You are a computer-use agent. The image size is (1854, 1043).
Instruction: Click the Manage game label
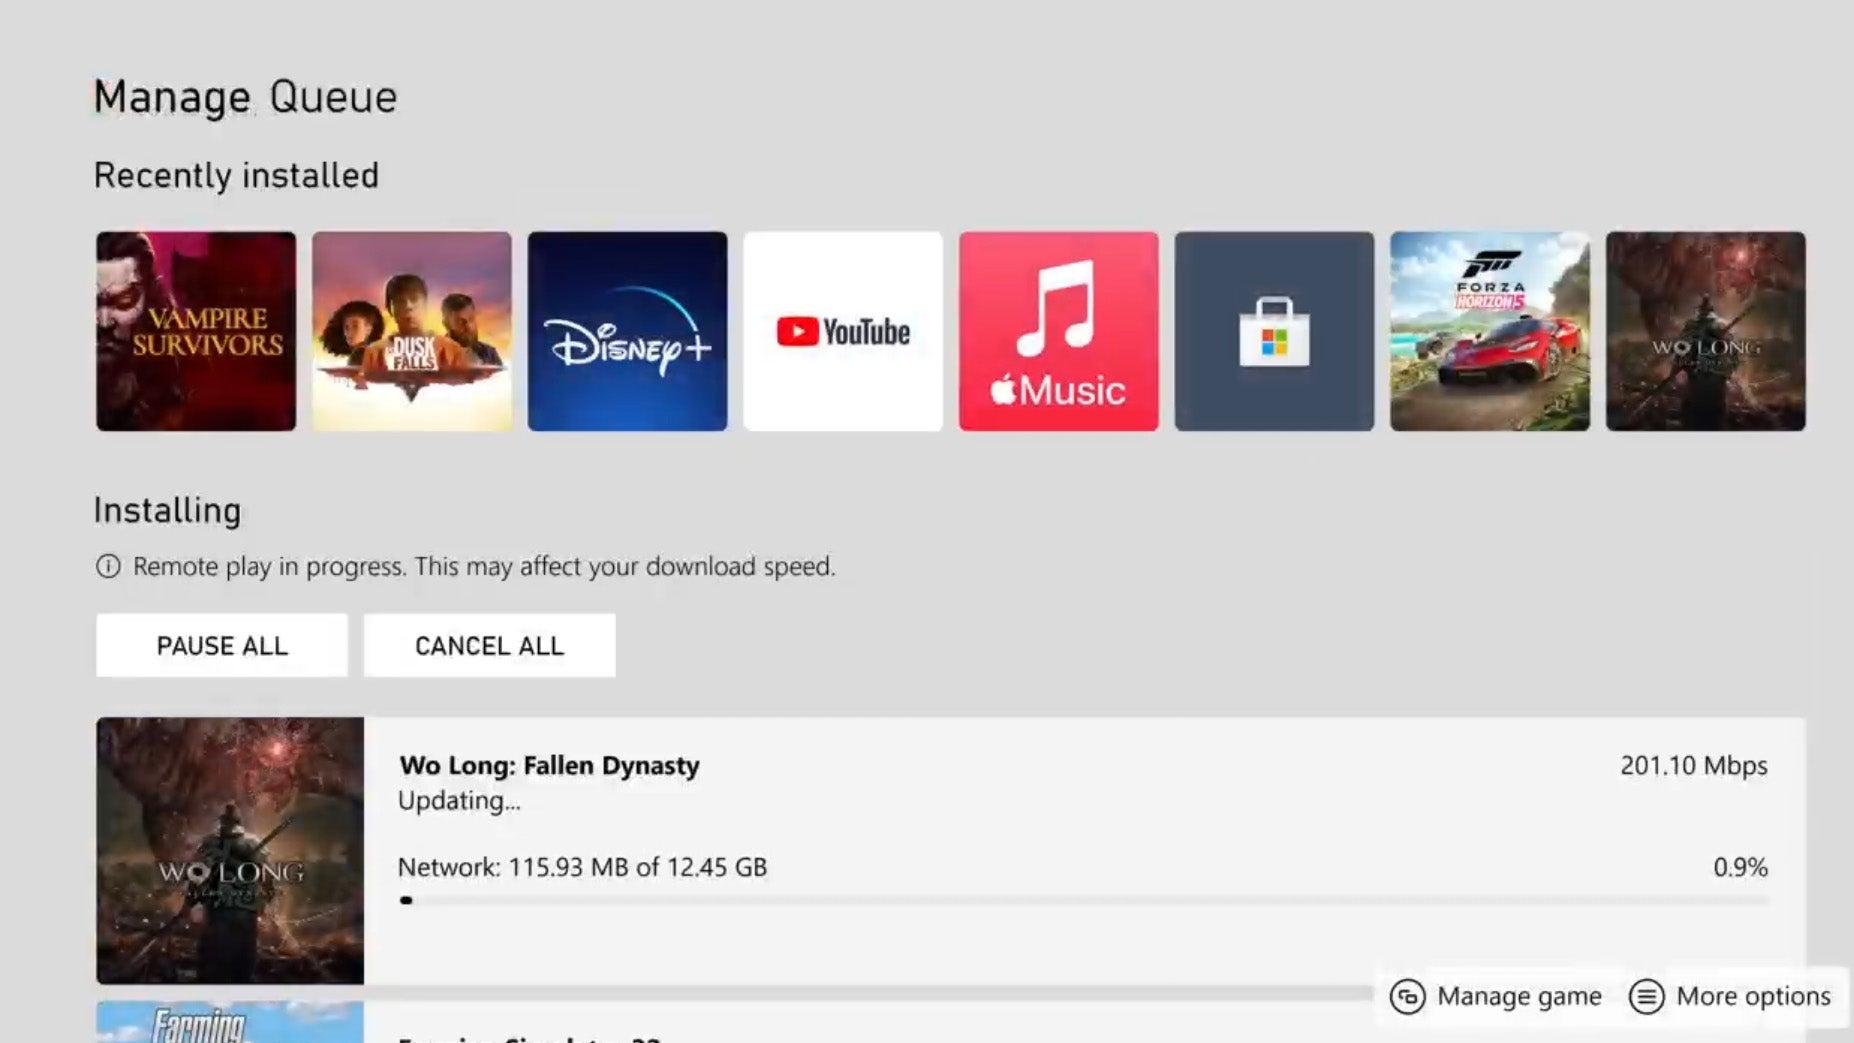click(x=1519, y=996)
